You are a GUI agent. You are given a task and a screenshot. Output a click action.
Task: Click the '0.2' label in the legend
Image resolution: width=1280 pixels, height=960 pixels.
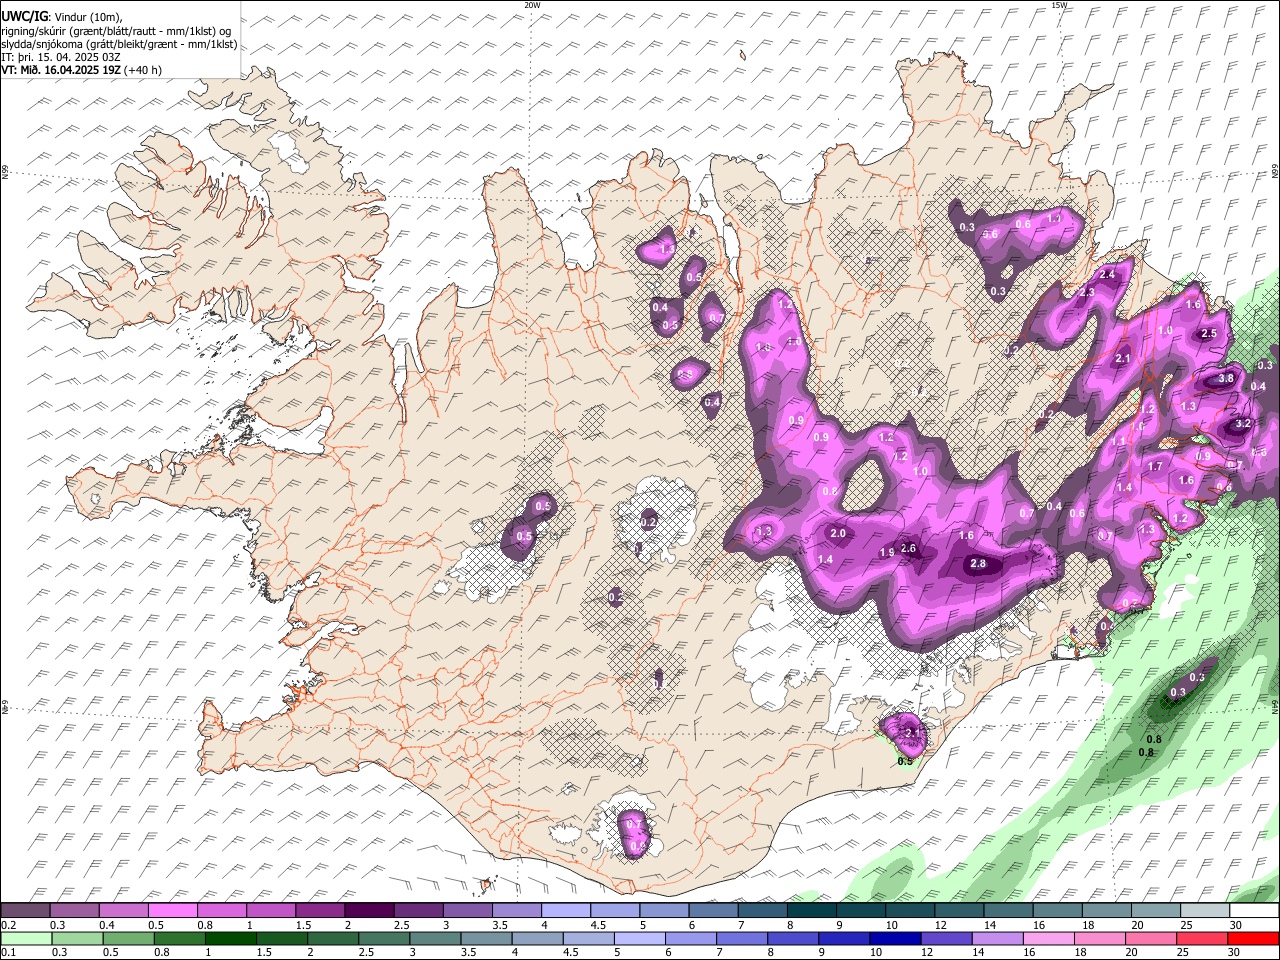pyautogui.click(x=8, y=925)
